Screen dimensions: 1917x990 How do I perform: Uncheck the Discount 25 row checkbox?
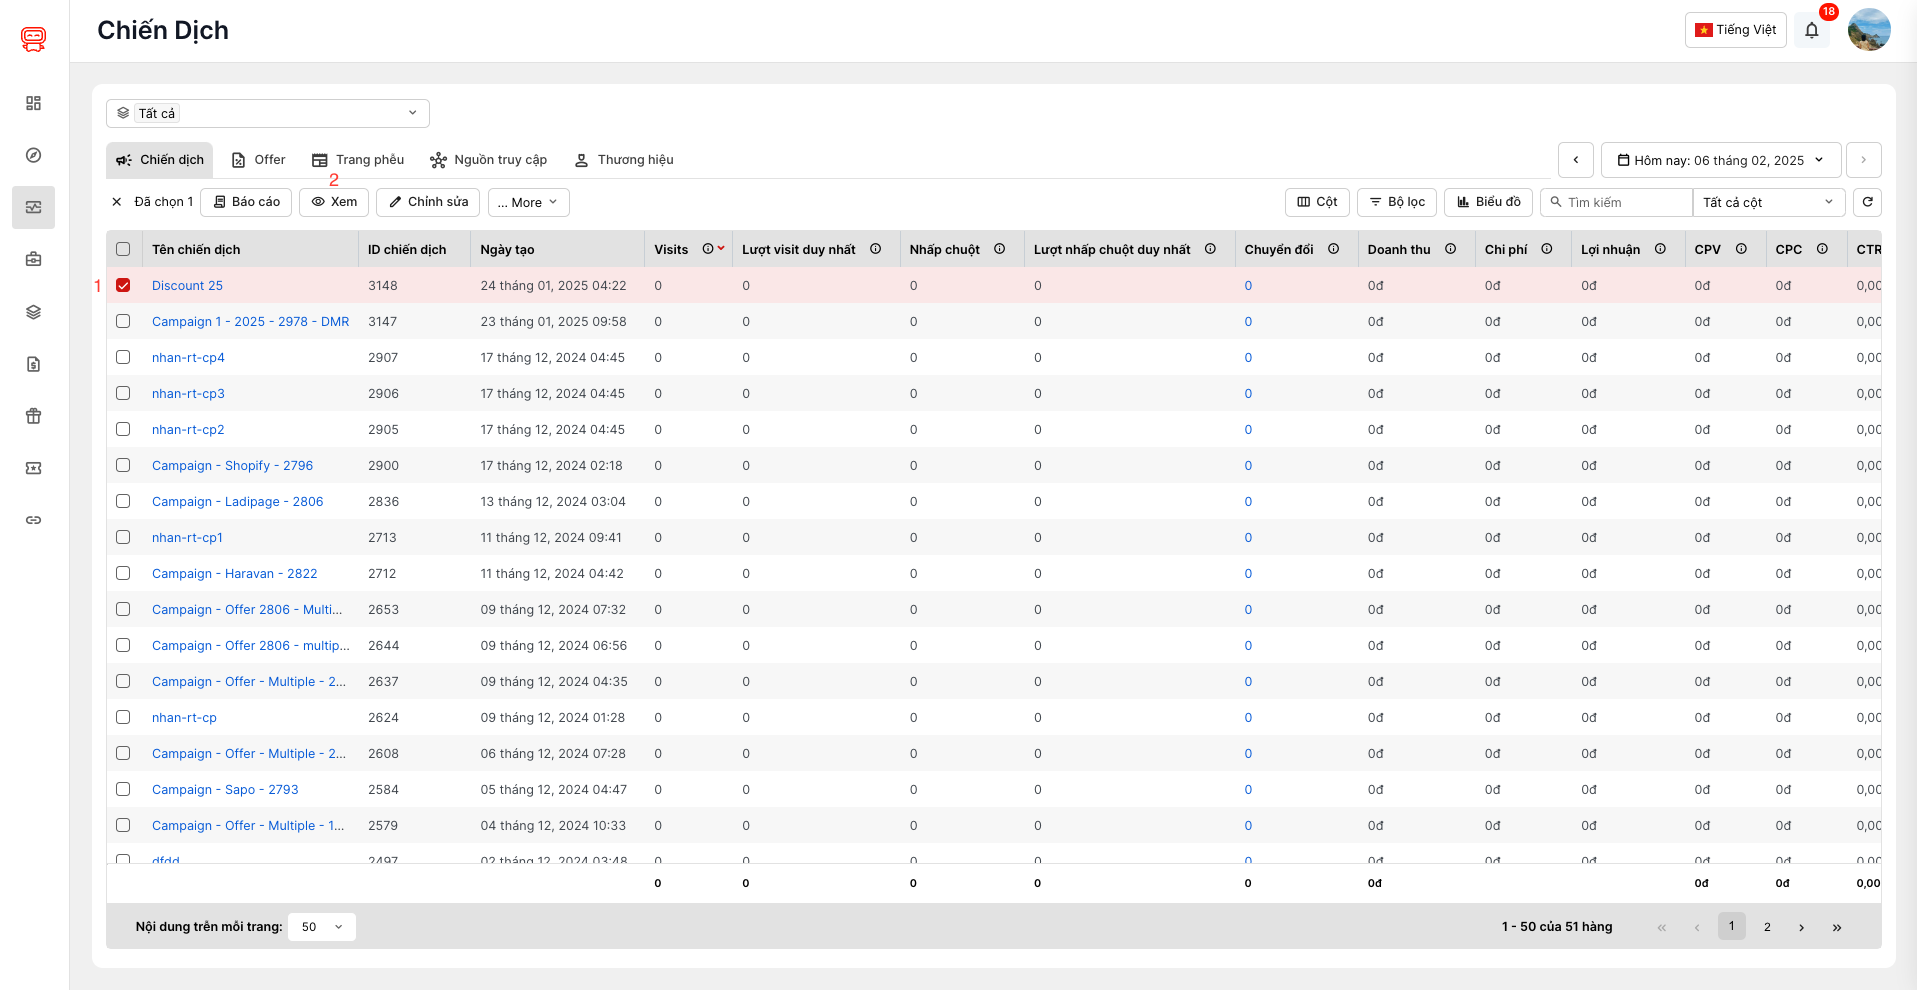(123, 285)
